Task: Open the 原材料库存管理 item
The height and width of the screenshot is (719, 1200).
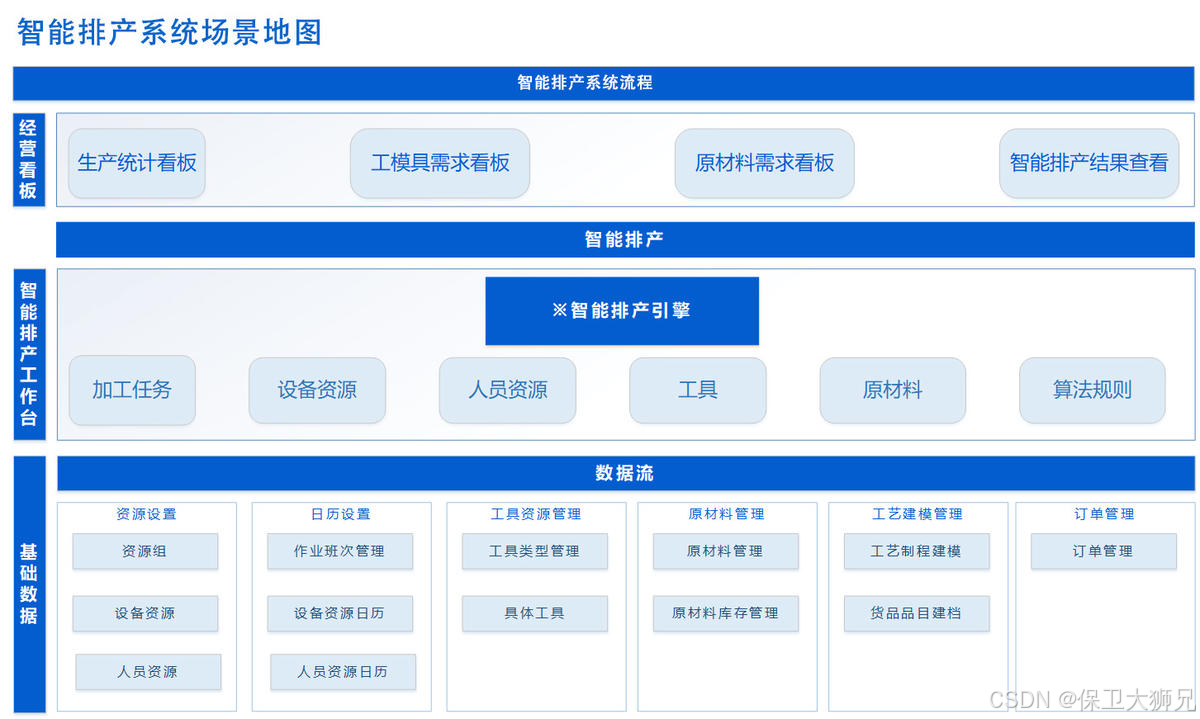Action: tap(726, 613)
